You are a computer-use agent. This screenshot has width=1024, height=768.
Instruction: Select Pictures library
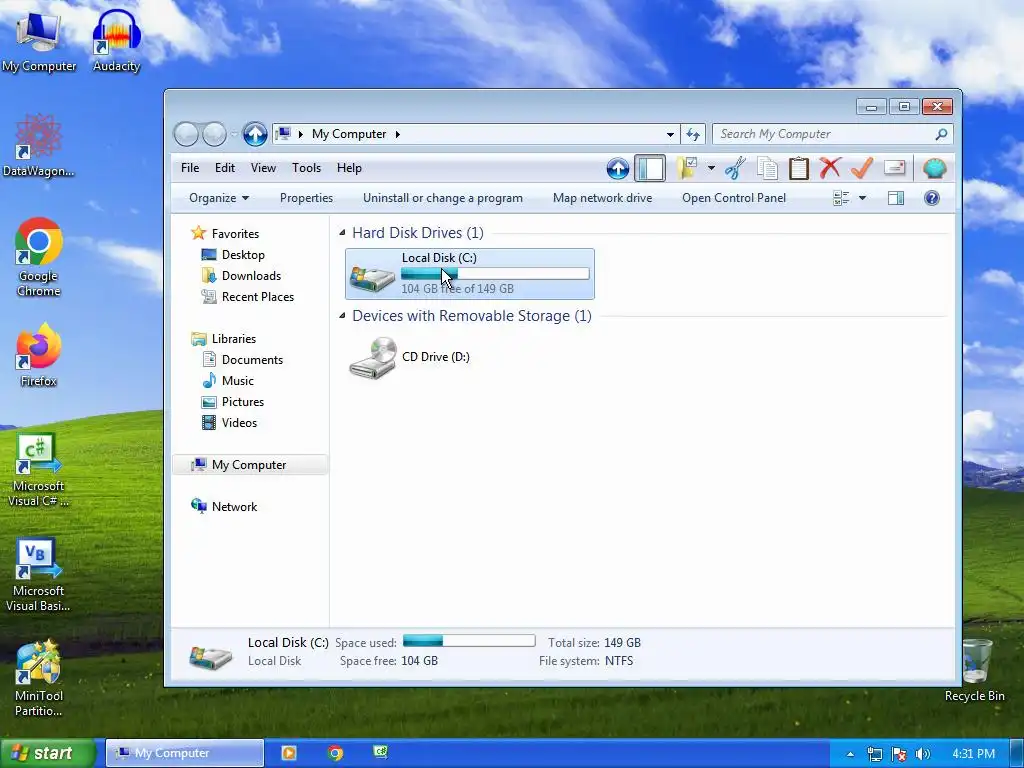pos(243,402)
